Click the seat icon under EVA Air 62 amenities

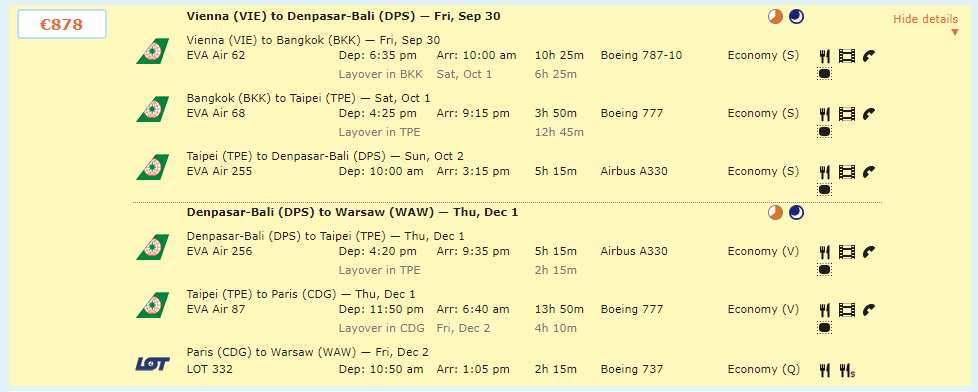(x=825, y=74)
